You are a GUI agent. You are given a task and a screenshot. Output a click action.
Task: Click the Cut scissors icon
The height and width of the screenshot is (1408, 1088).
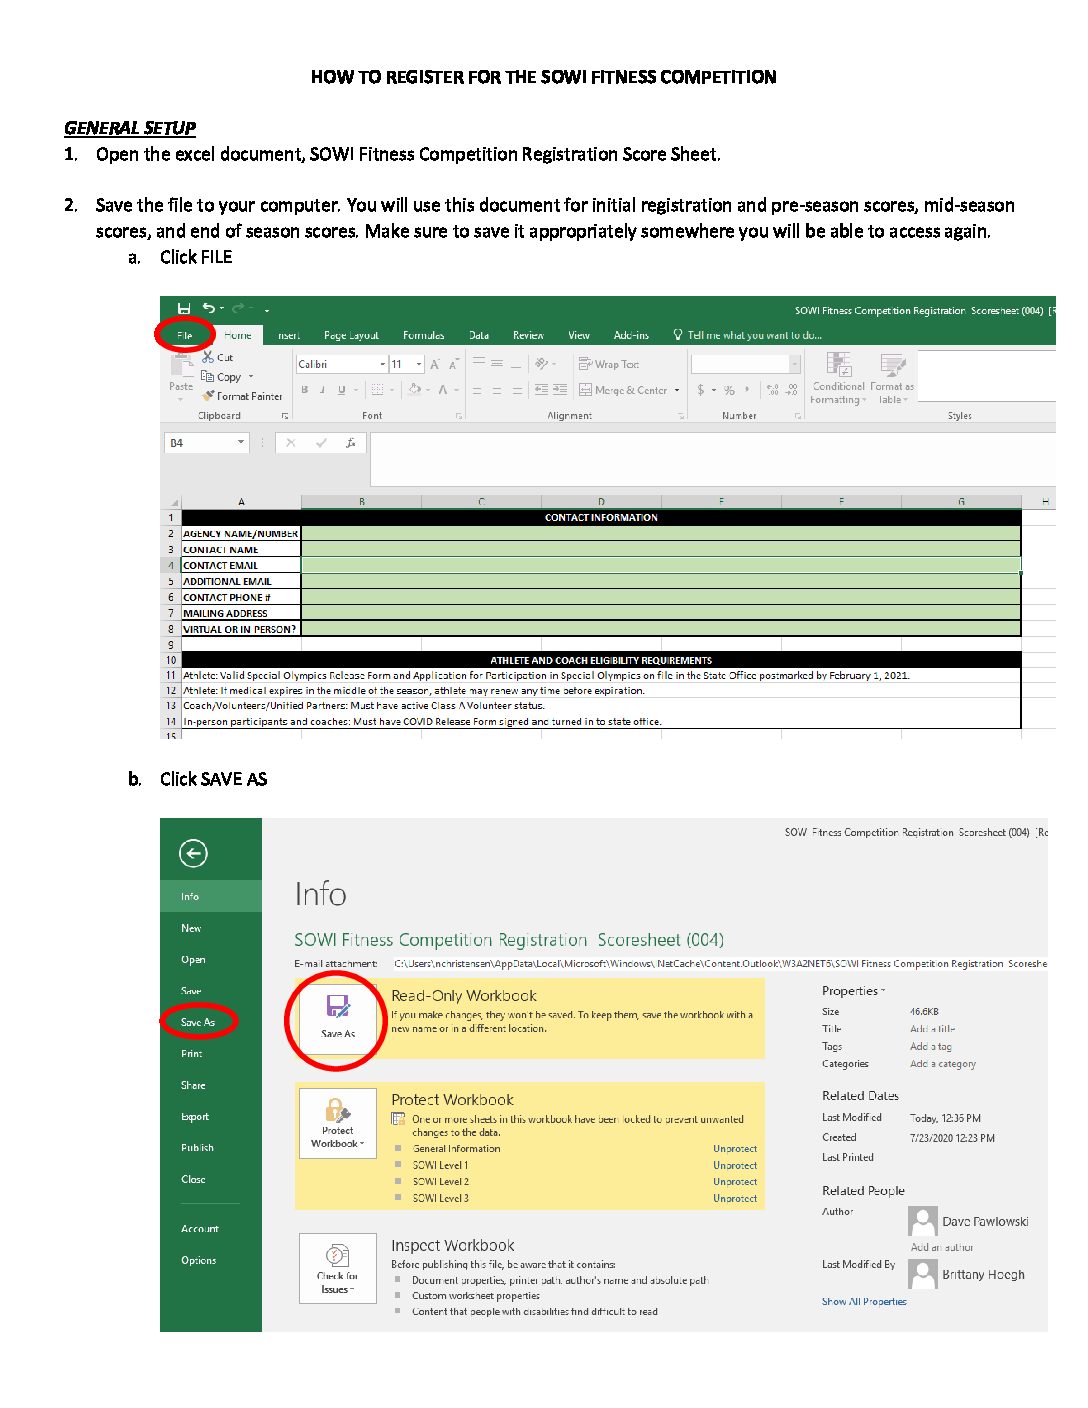click(x=208, y=357)
